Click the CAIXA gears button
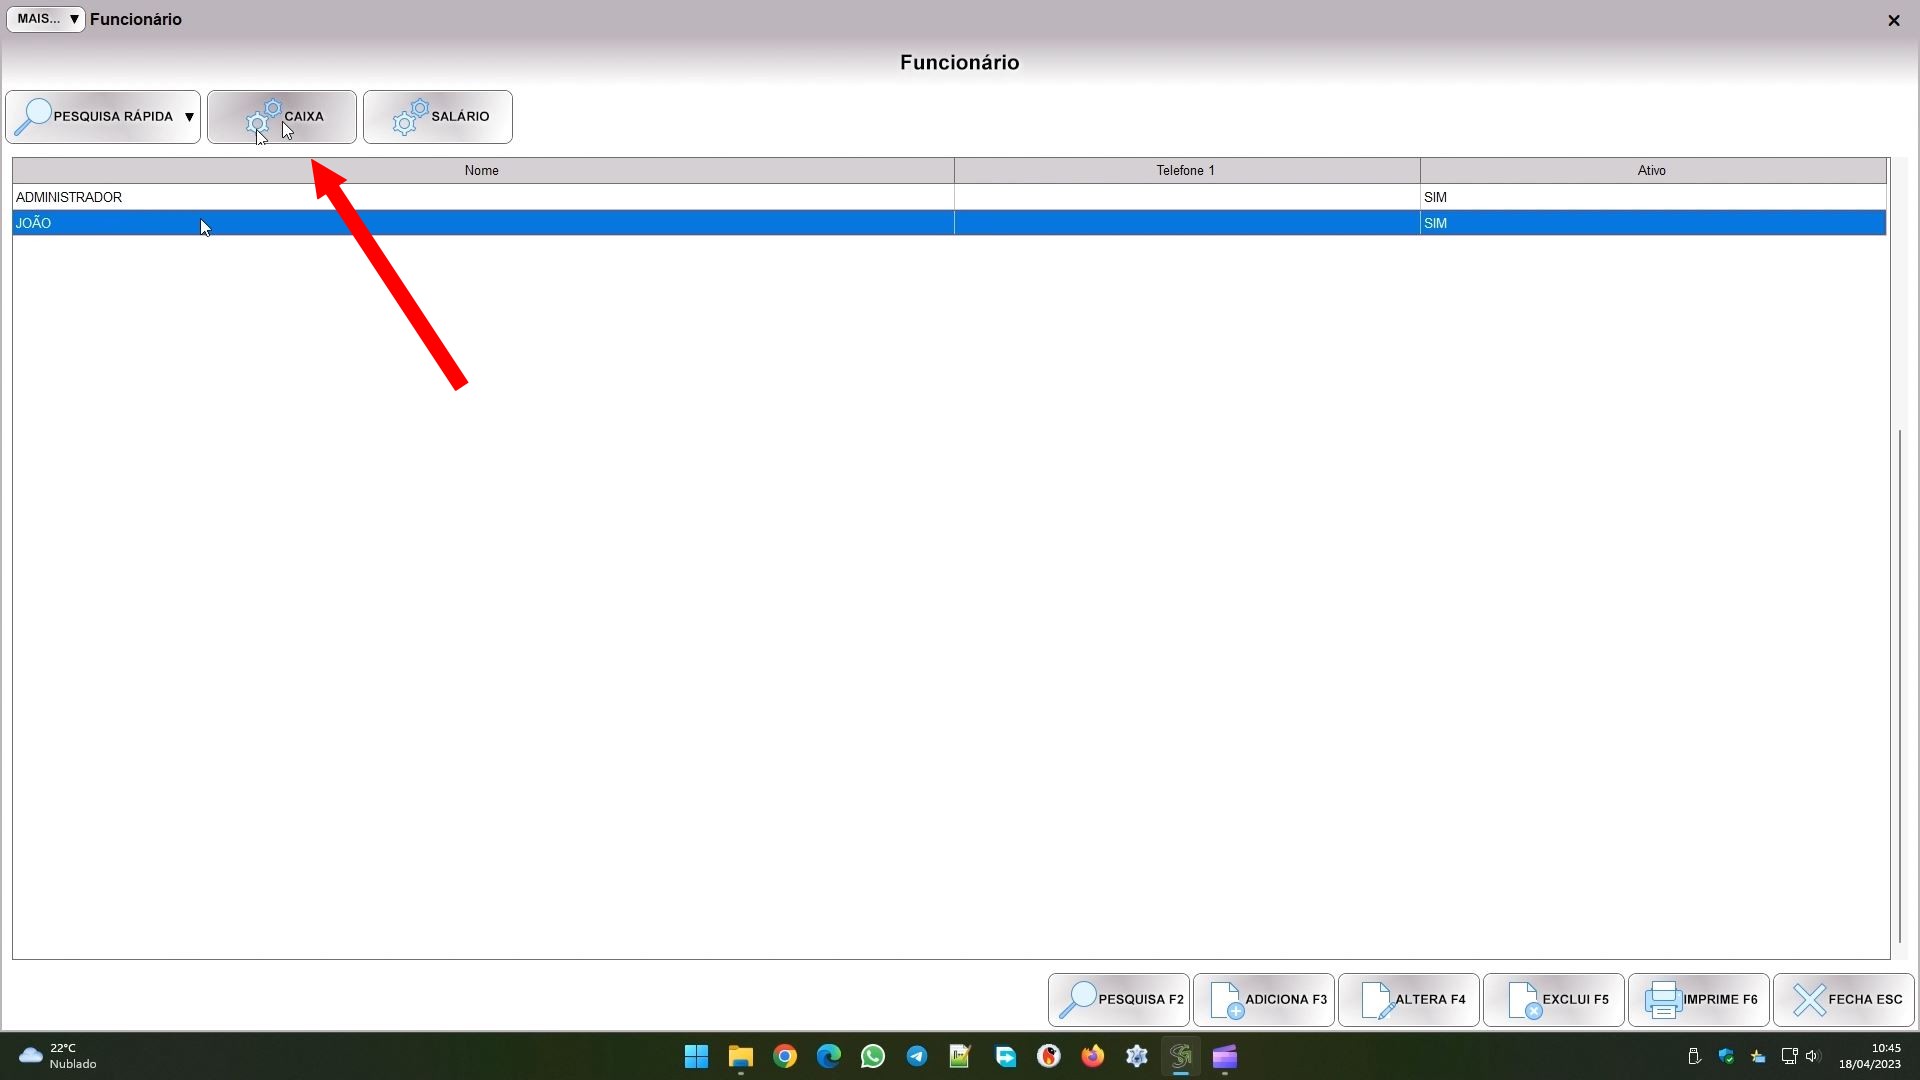The width and height of the screenshot is (1920, 1080). click(282, 117)
